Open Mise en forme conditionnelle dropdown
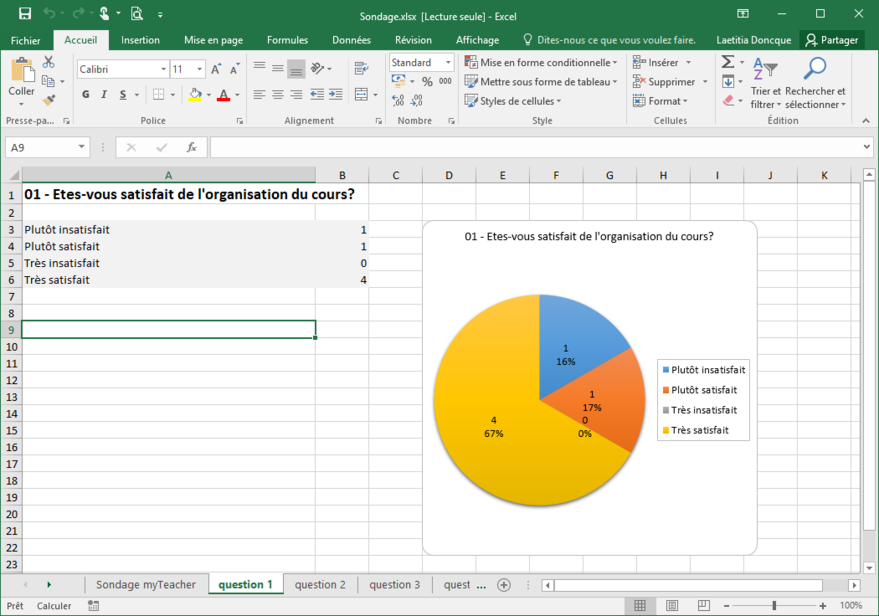Screen dimensions: 879x616 (540, 62)
